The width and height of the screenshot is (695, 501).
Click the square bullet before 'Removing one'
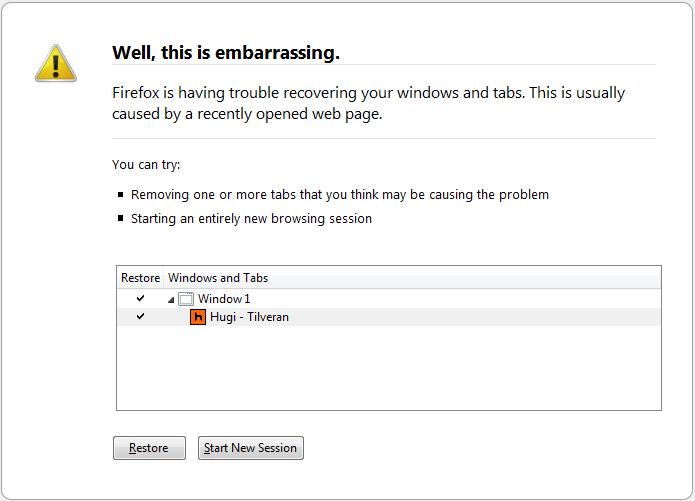(121, 194)
